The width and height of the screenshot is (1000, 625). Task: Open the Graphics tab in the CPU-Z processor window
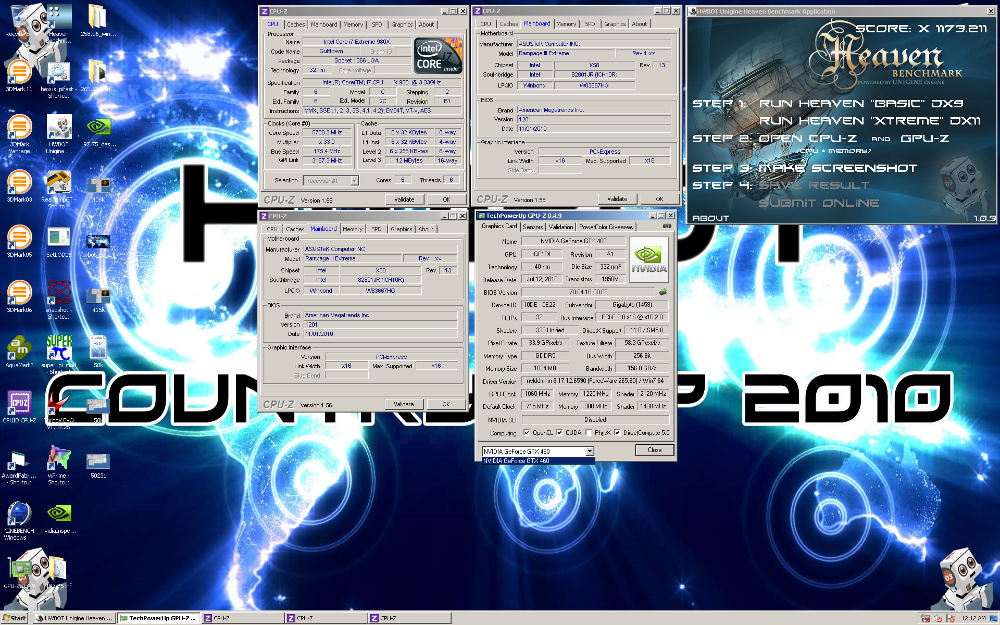[x=402, y=24]
